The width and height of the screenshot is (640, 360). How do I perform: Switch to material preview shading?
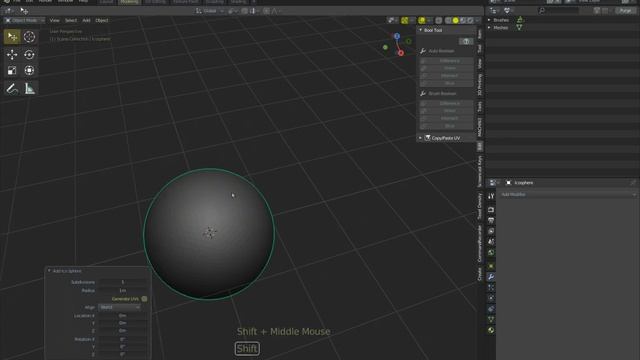(463, 20)
